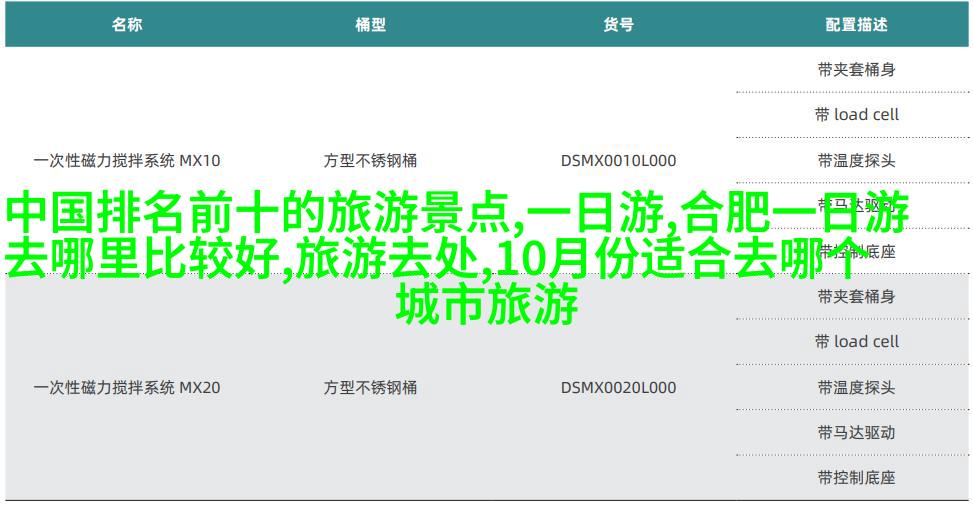Click the green 城市旅游 overlay text
Image resolution: width=973 pixels, height=505 pixels.
[x=486, y=305]
